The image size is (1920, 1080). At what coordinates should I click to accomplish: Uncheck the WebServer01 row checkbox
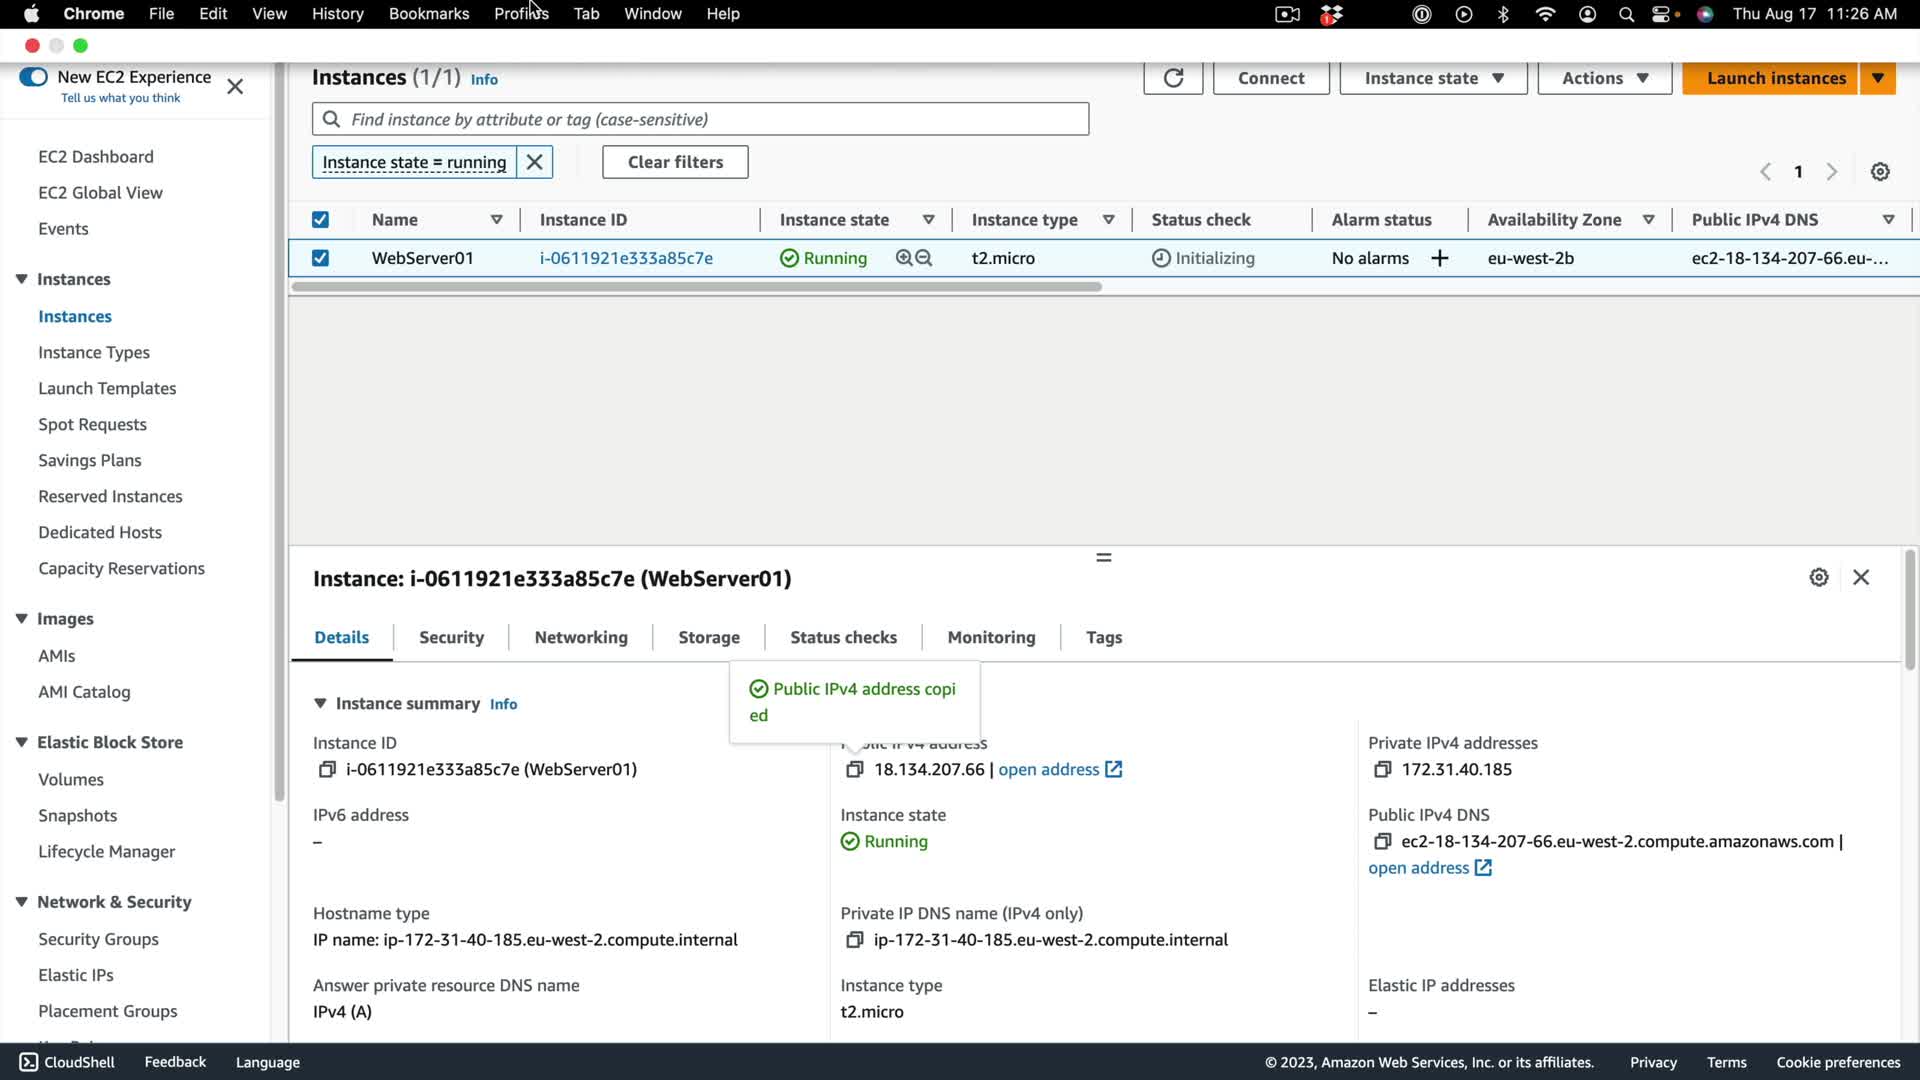pyautogui.click(x=320, y=258)
